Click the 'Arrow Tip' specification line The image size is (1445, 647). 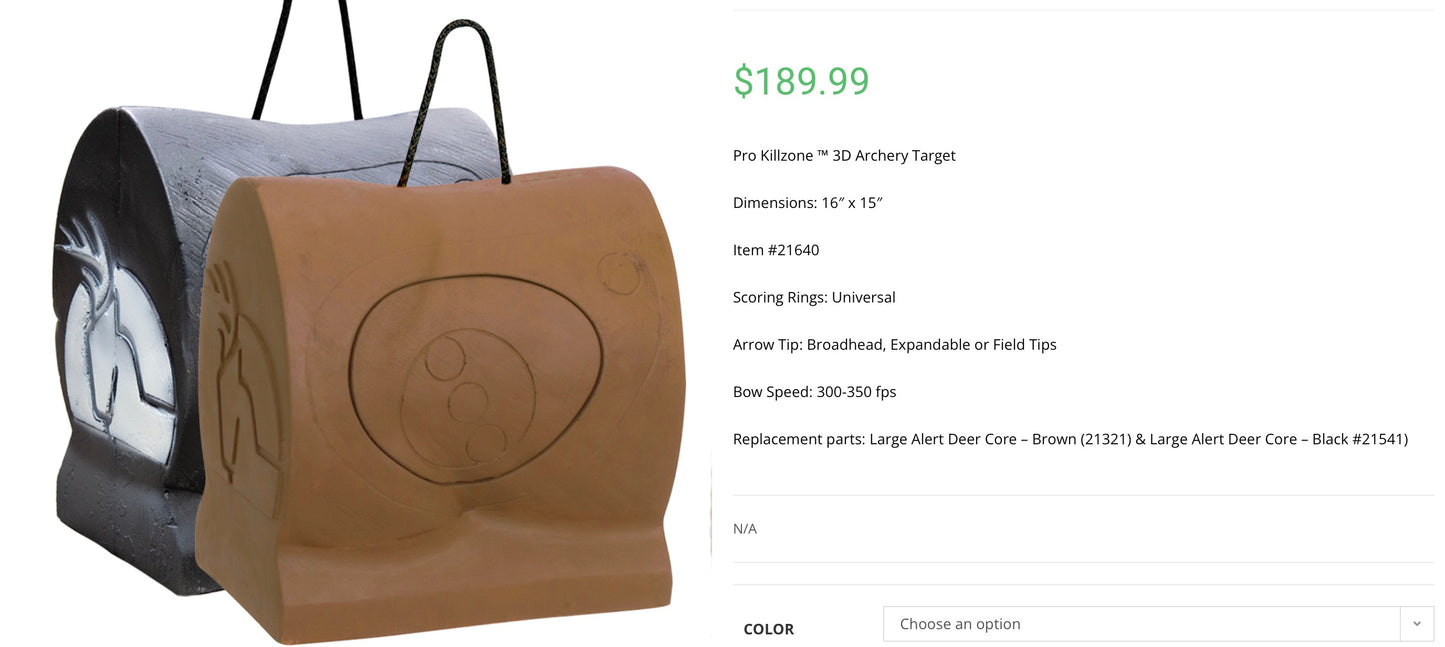click(894, 345)
